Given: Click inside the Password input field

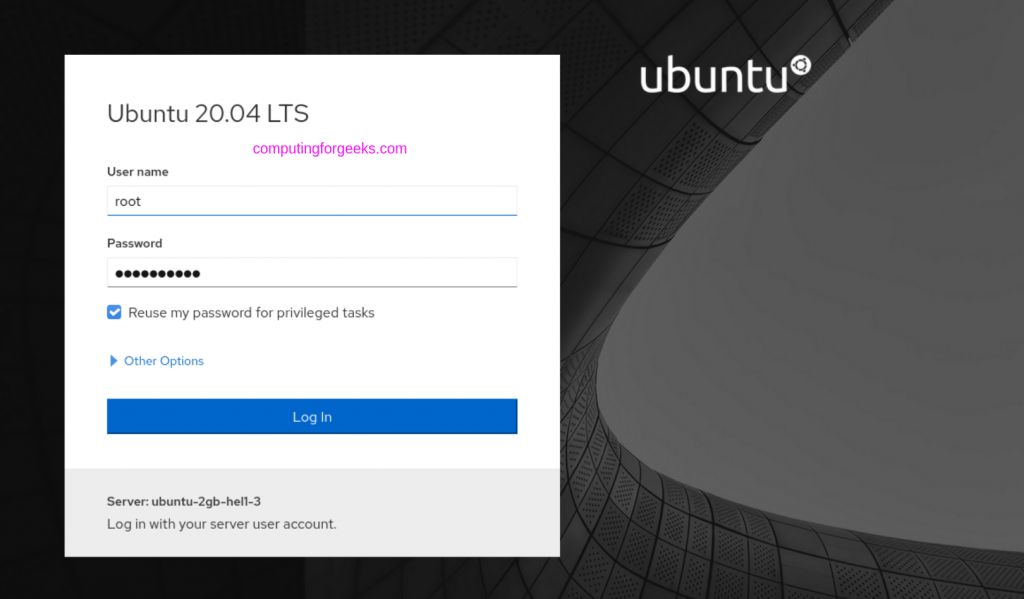Looking at the screenshot, I should [311, 272].
